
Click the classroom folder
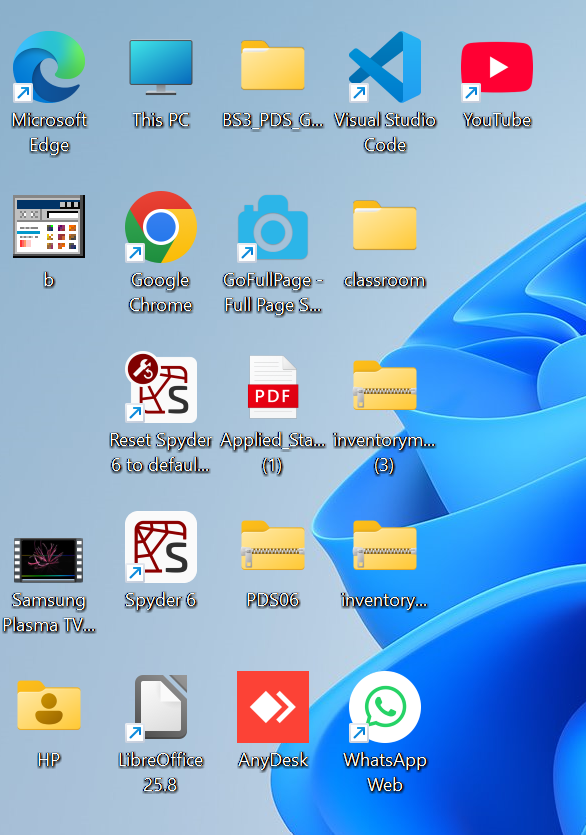tap(385, 225)
